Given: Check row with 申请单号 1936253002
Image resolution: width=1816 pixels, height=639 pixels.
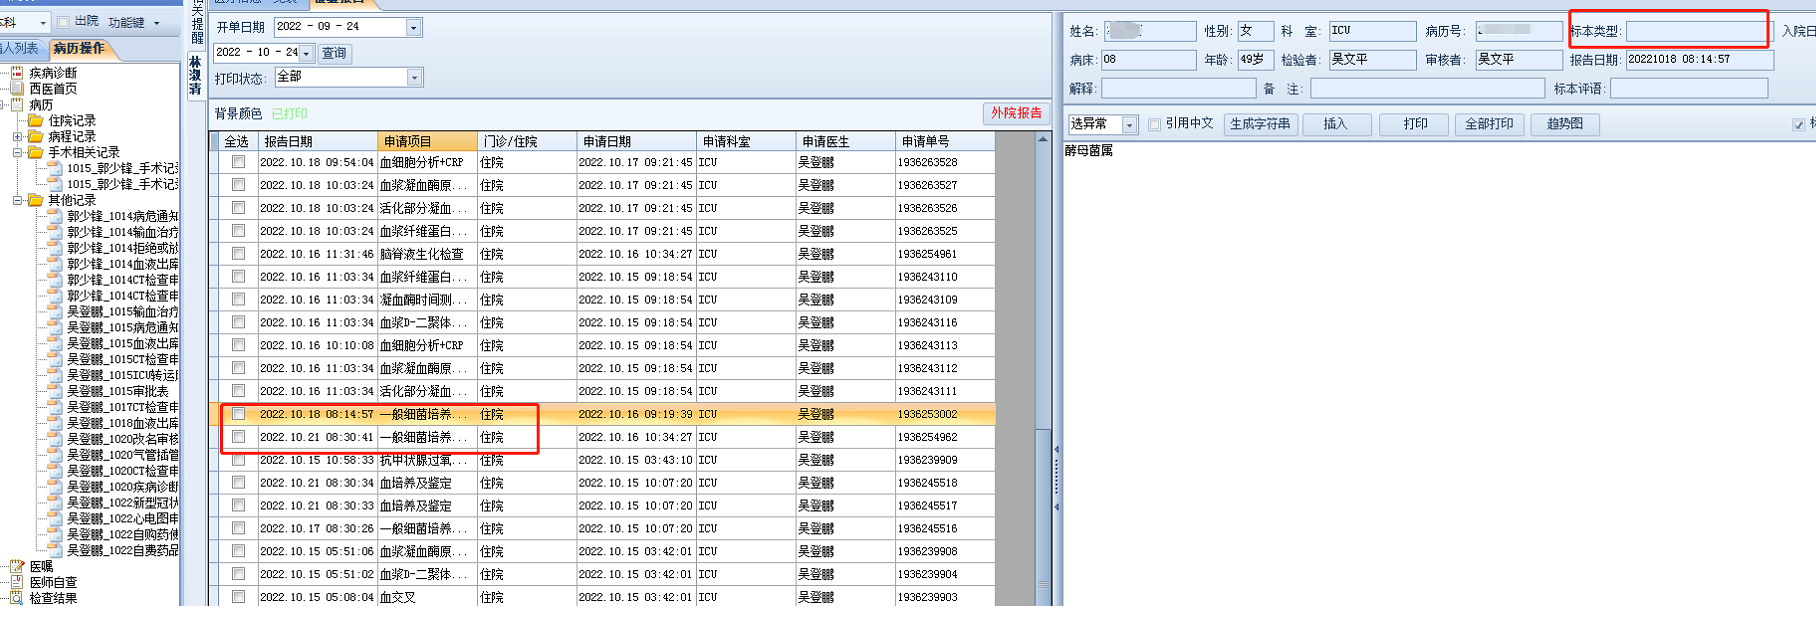Looking at the screenshot, I should (238, 413).
